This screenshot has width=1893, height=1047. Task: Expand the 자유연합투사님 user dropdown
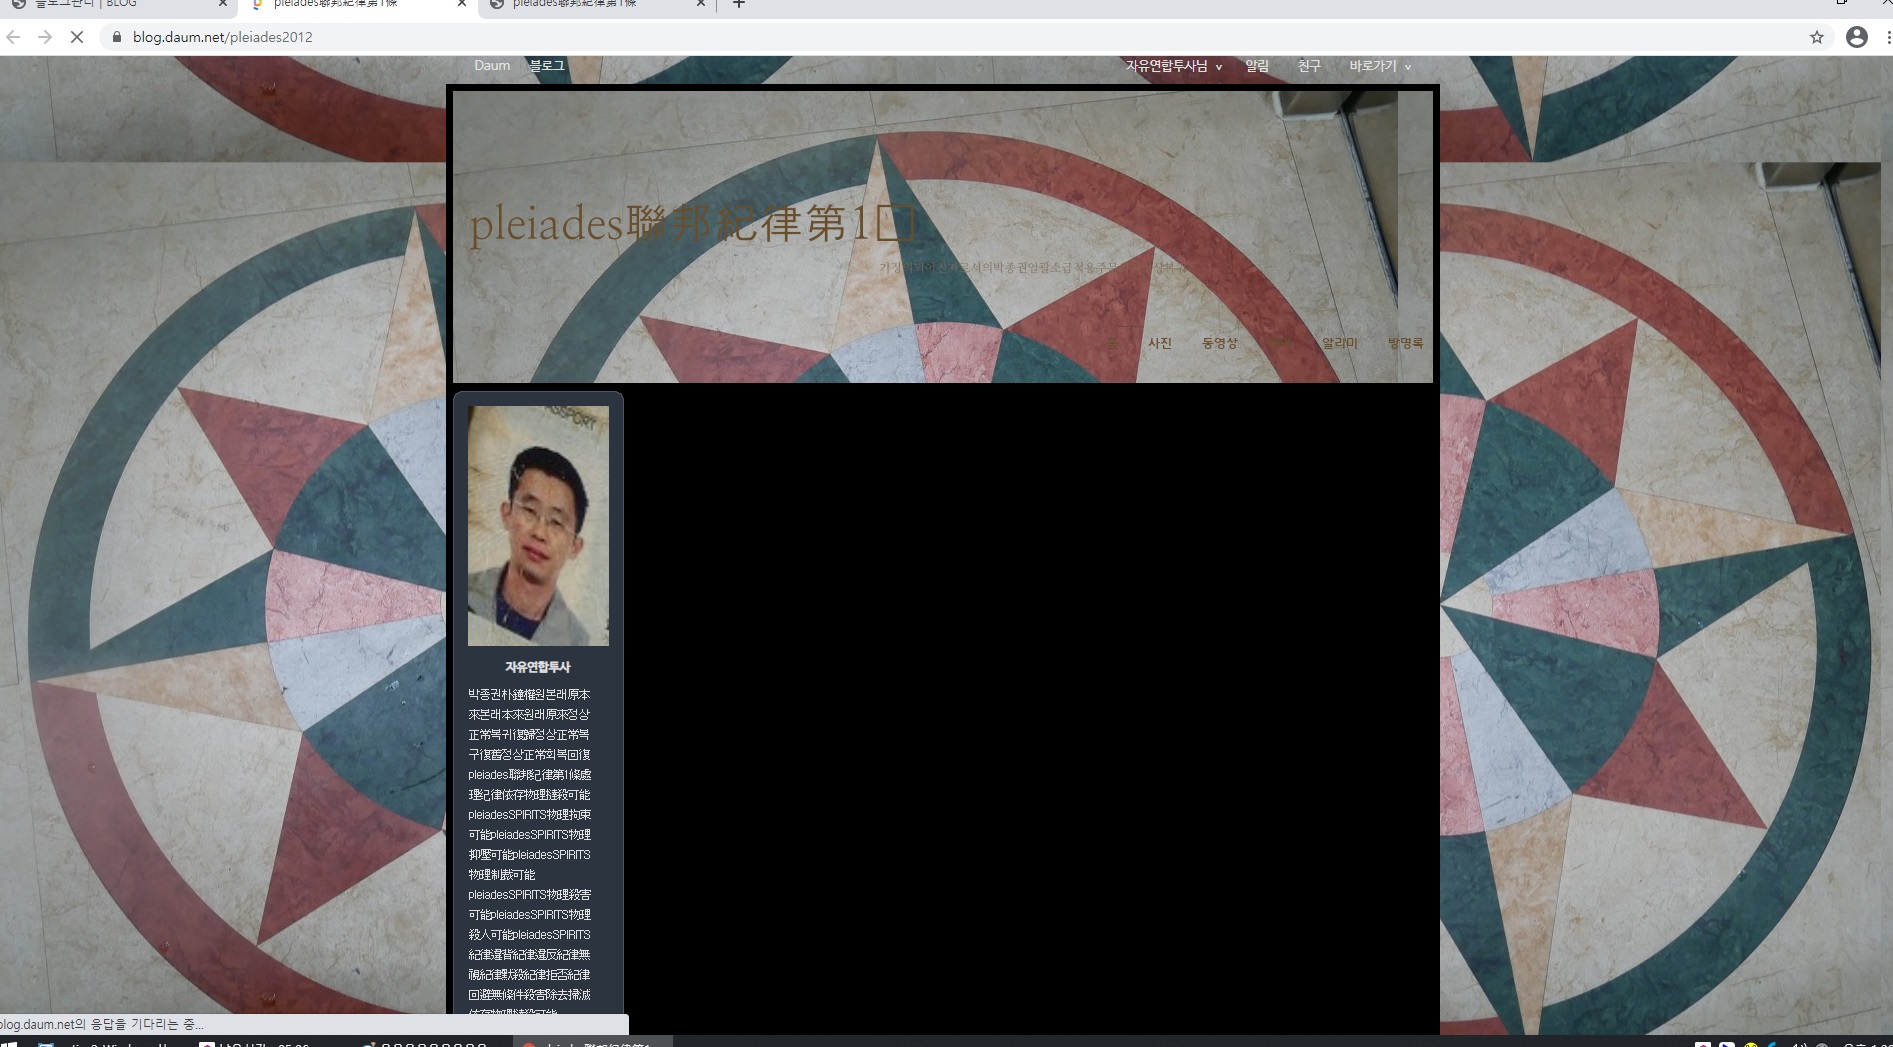tap(1174, 66)
